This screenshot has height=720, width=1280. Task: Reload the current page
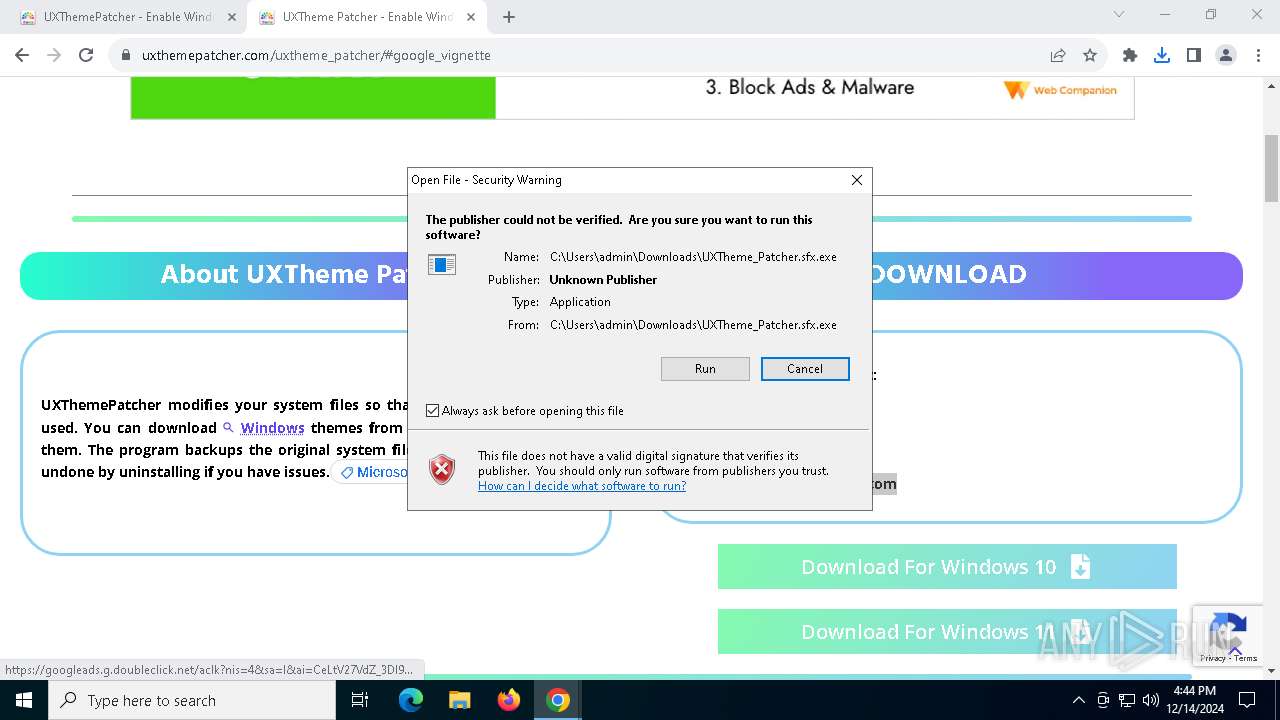pos(86,55)
